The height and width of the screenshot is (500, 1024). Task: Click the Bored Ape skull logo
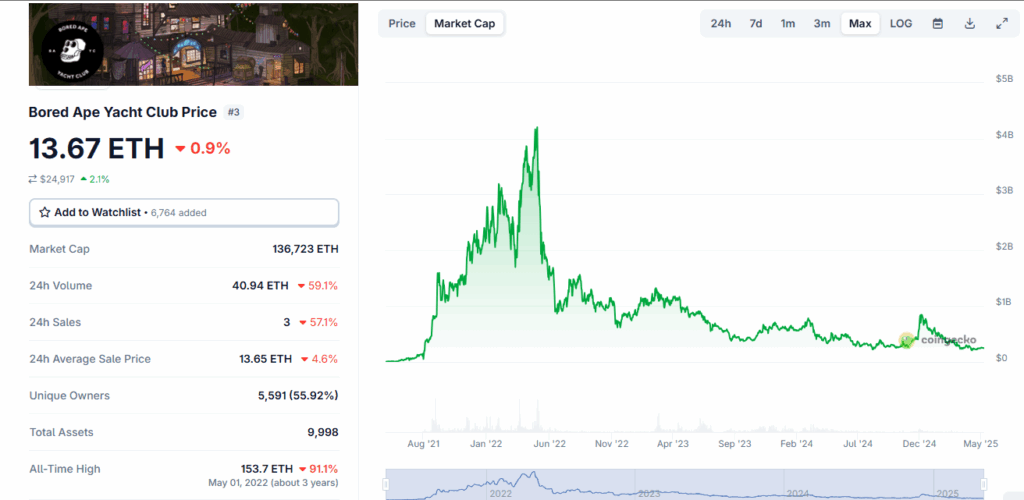(68, 46)
